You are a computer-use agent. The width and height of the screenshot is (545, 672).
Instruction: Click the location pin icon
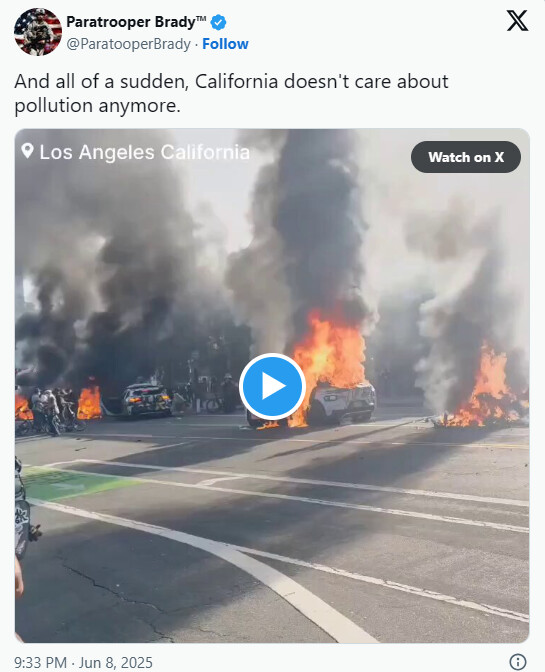tap(27, 151)
